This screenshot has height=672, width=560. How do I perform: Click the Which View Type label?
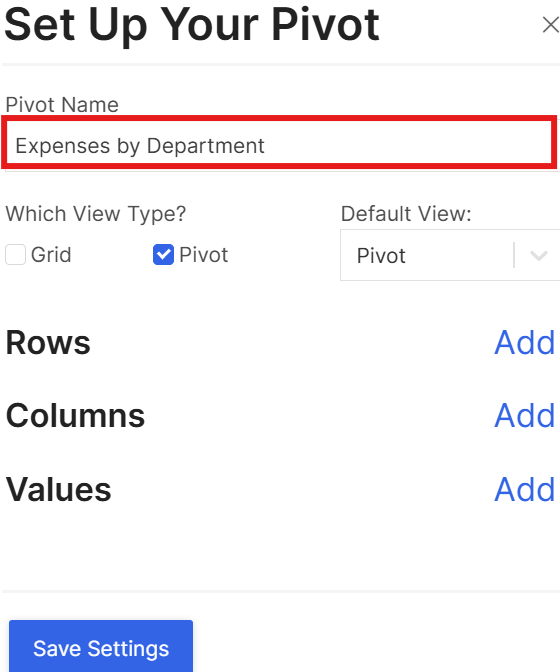[96, 213]
